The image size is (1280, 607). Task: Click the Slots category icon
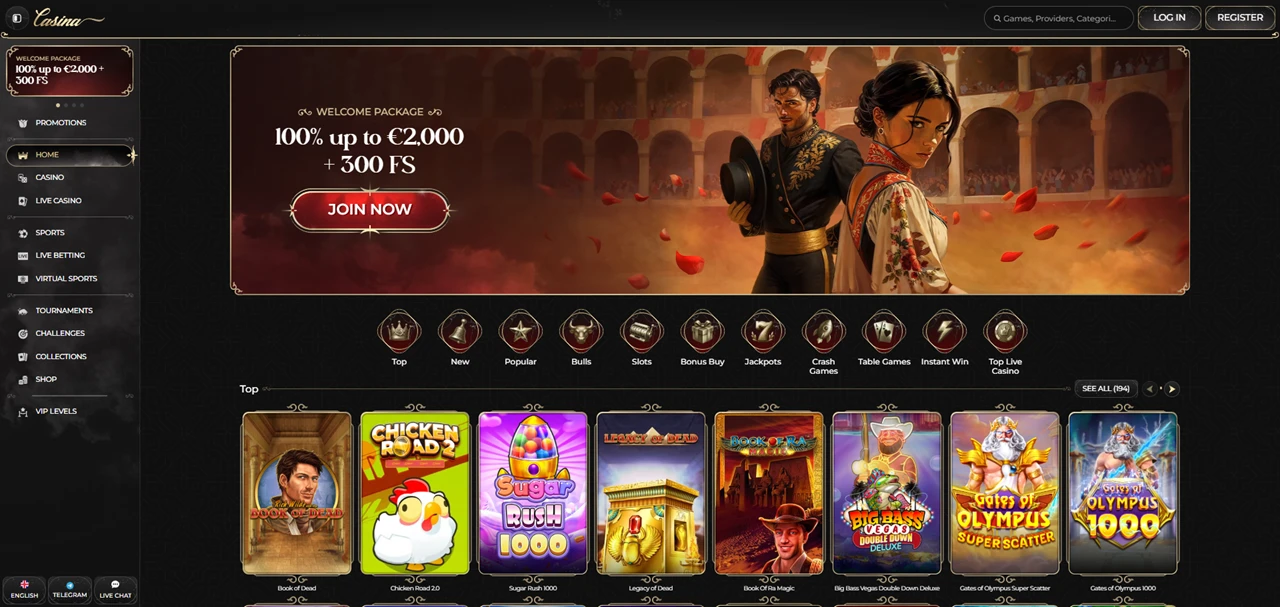tap(642, 331)
